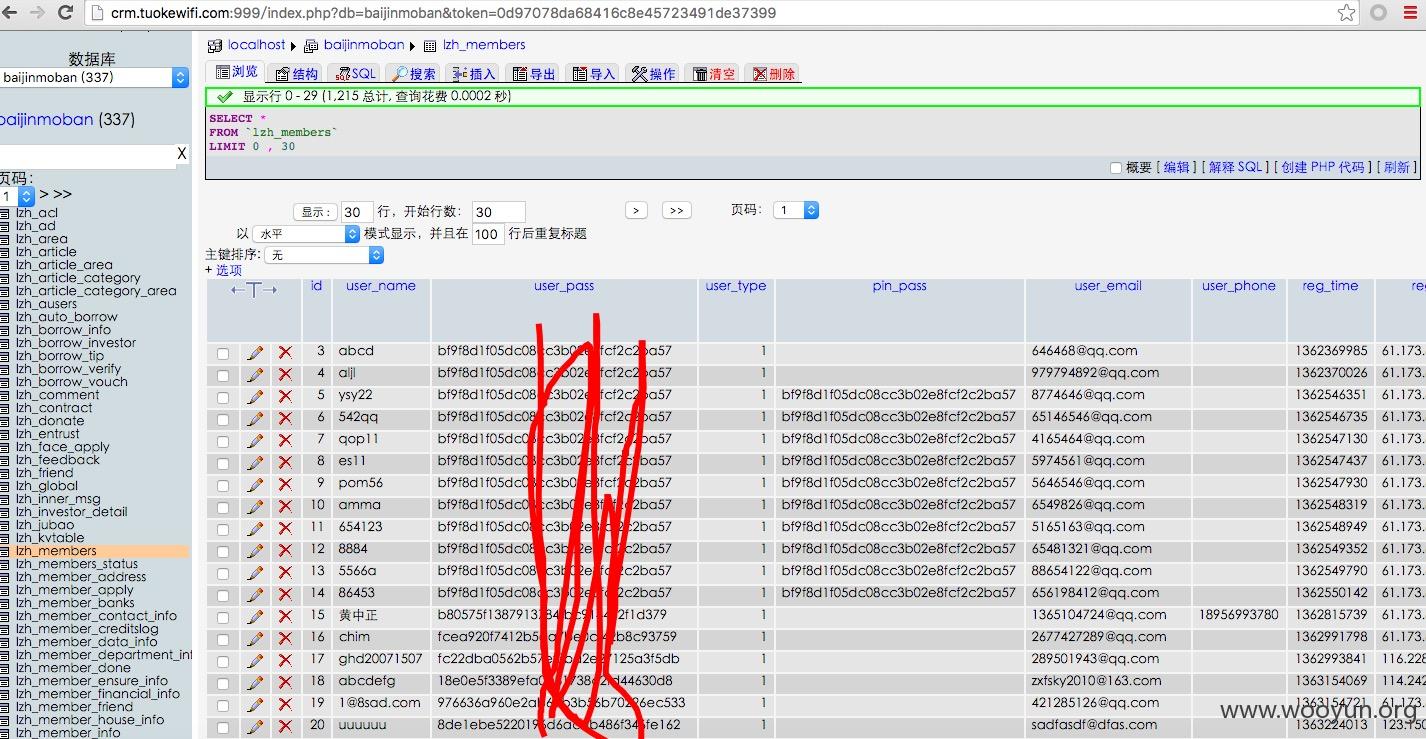Click the 显示 show rows button
The height and width of the screenshot is (739, 1426).
tap(315, 212)
